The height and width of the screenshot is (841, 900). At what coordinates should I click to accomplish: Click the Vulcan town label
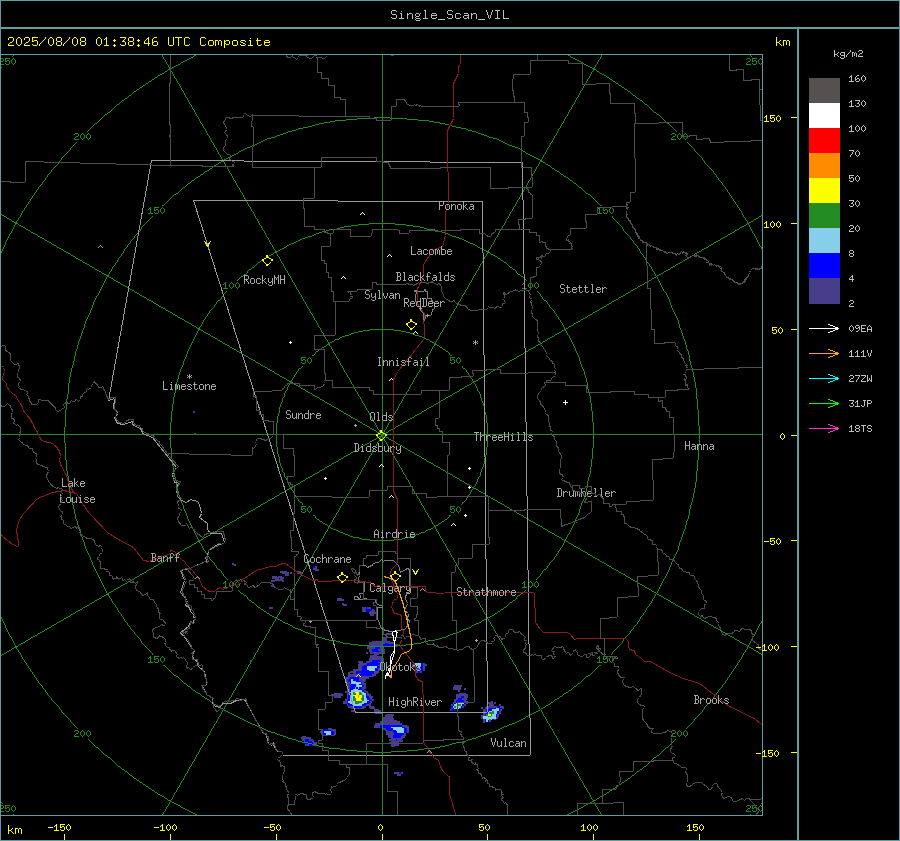508,743
